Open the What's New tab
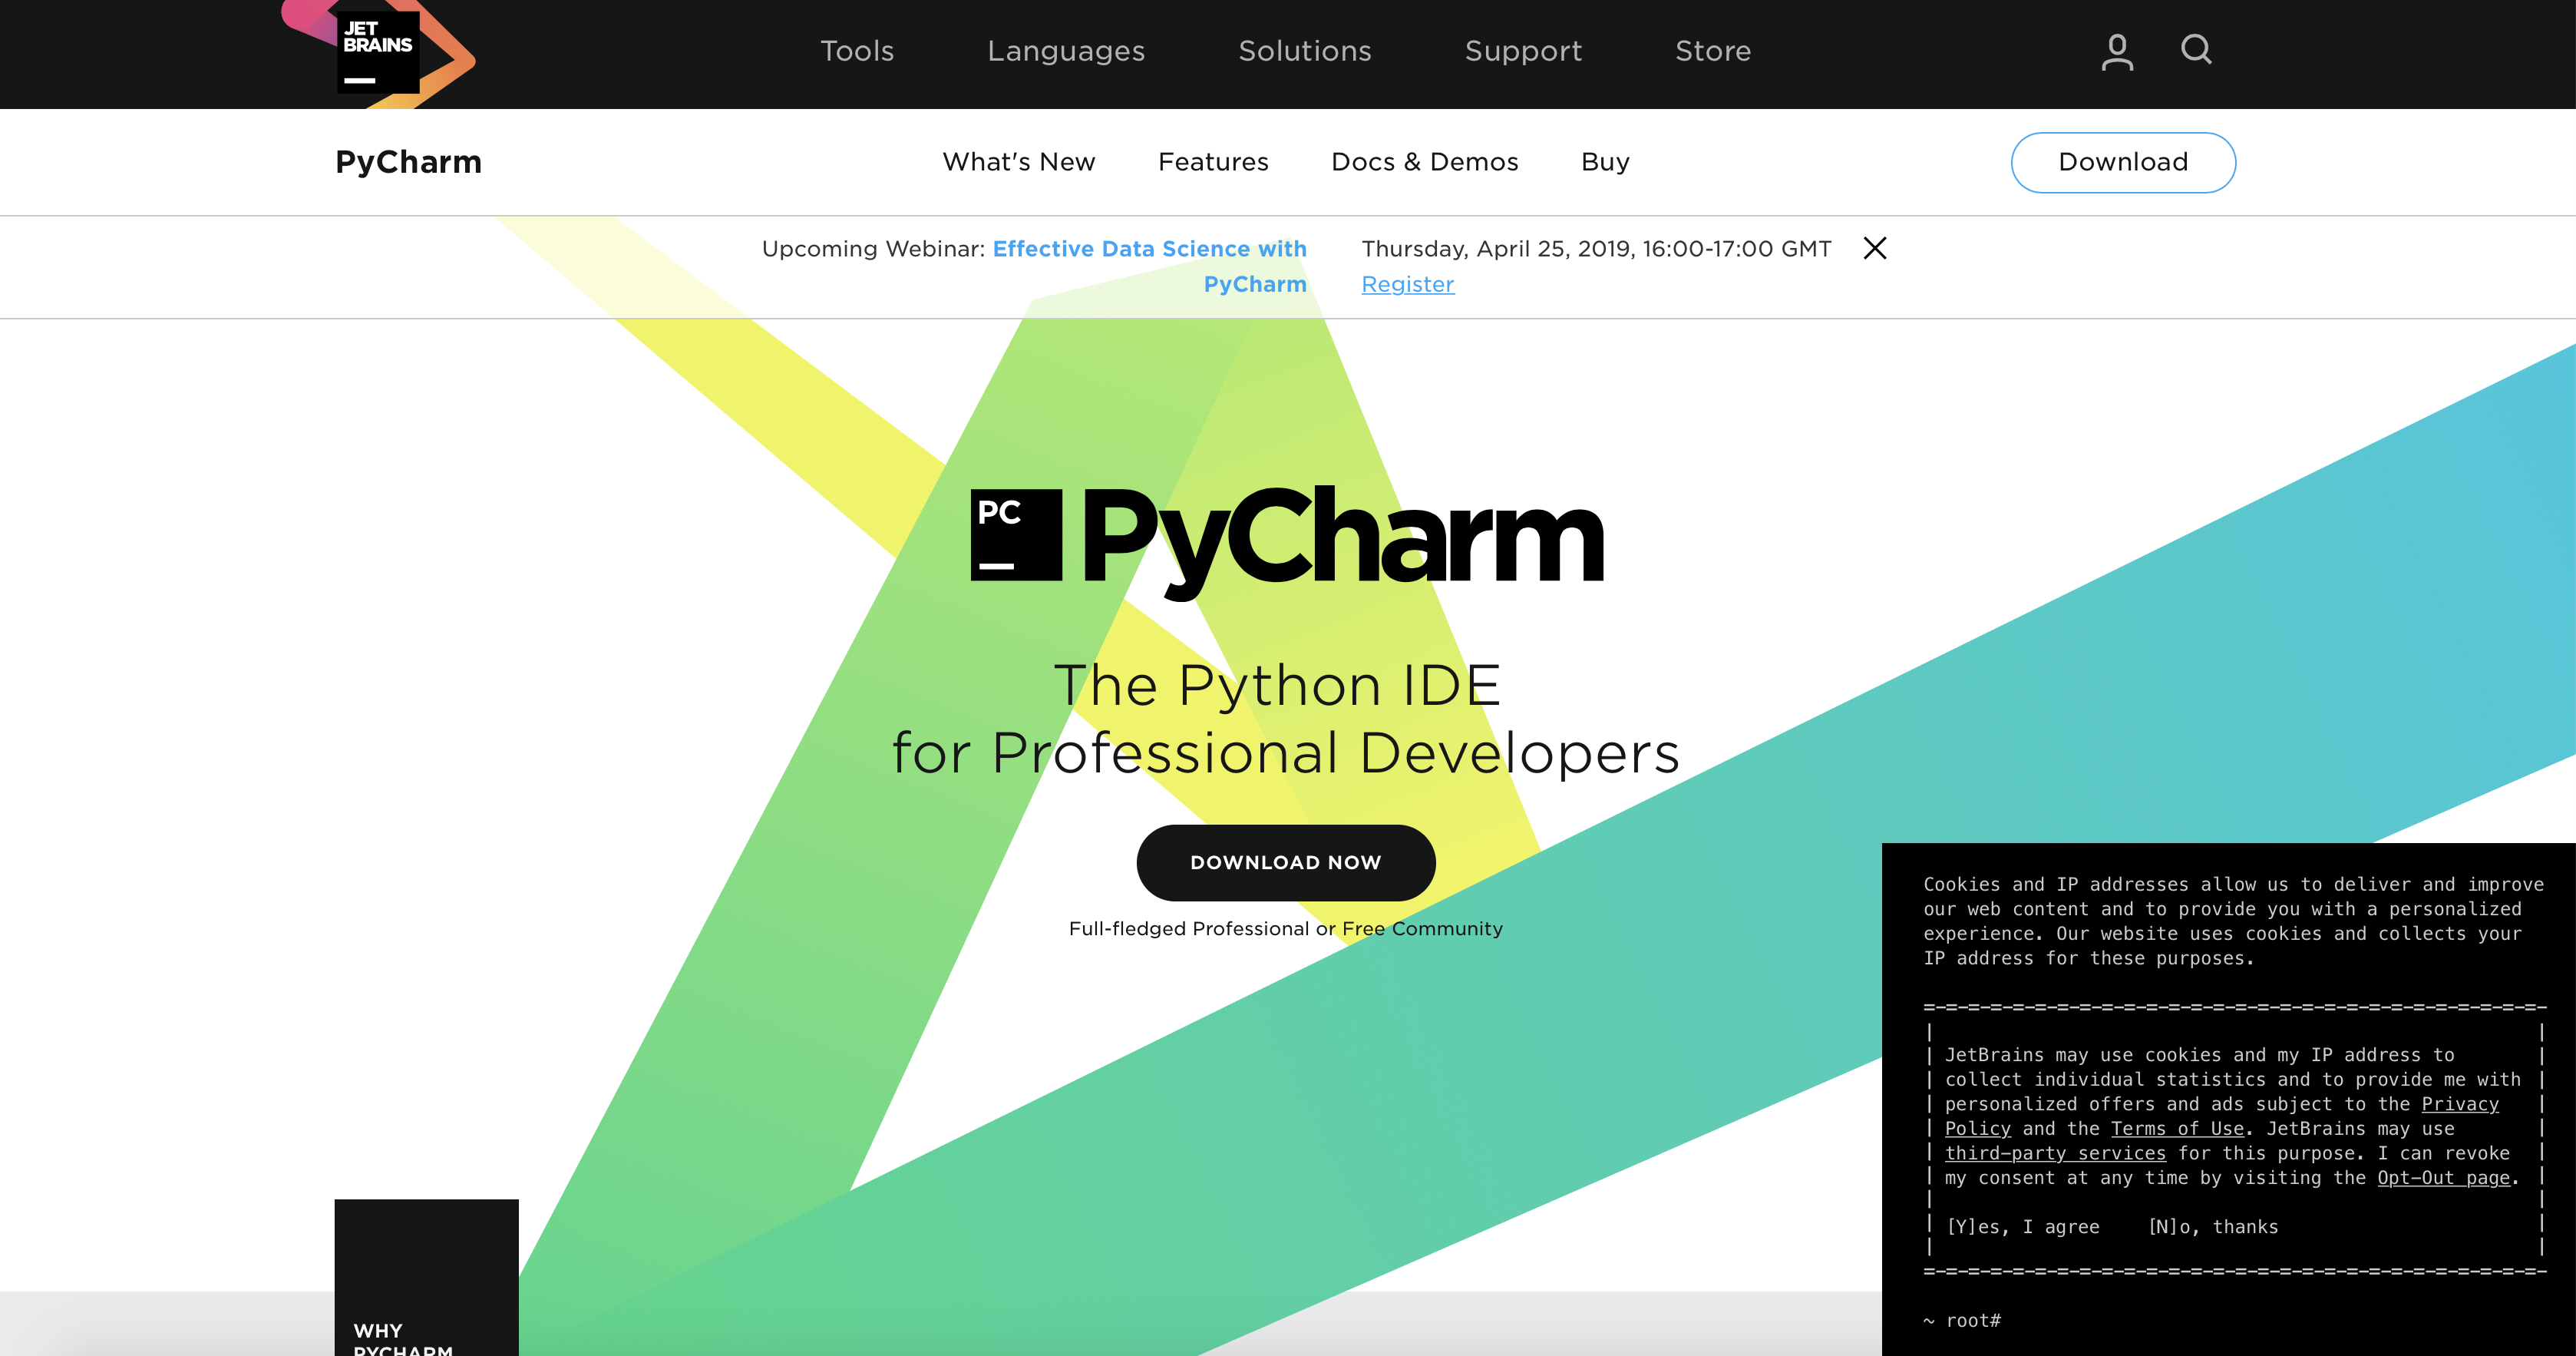2576x1356 pixels. pyautogui.click(x=1019, y=162)
